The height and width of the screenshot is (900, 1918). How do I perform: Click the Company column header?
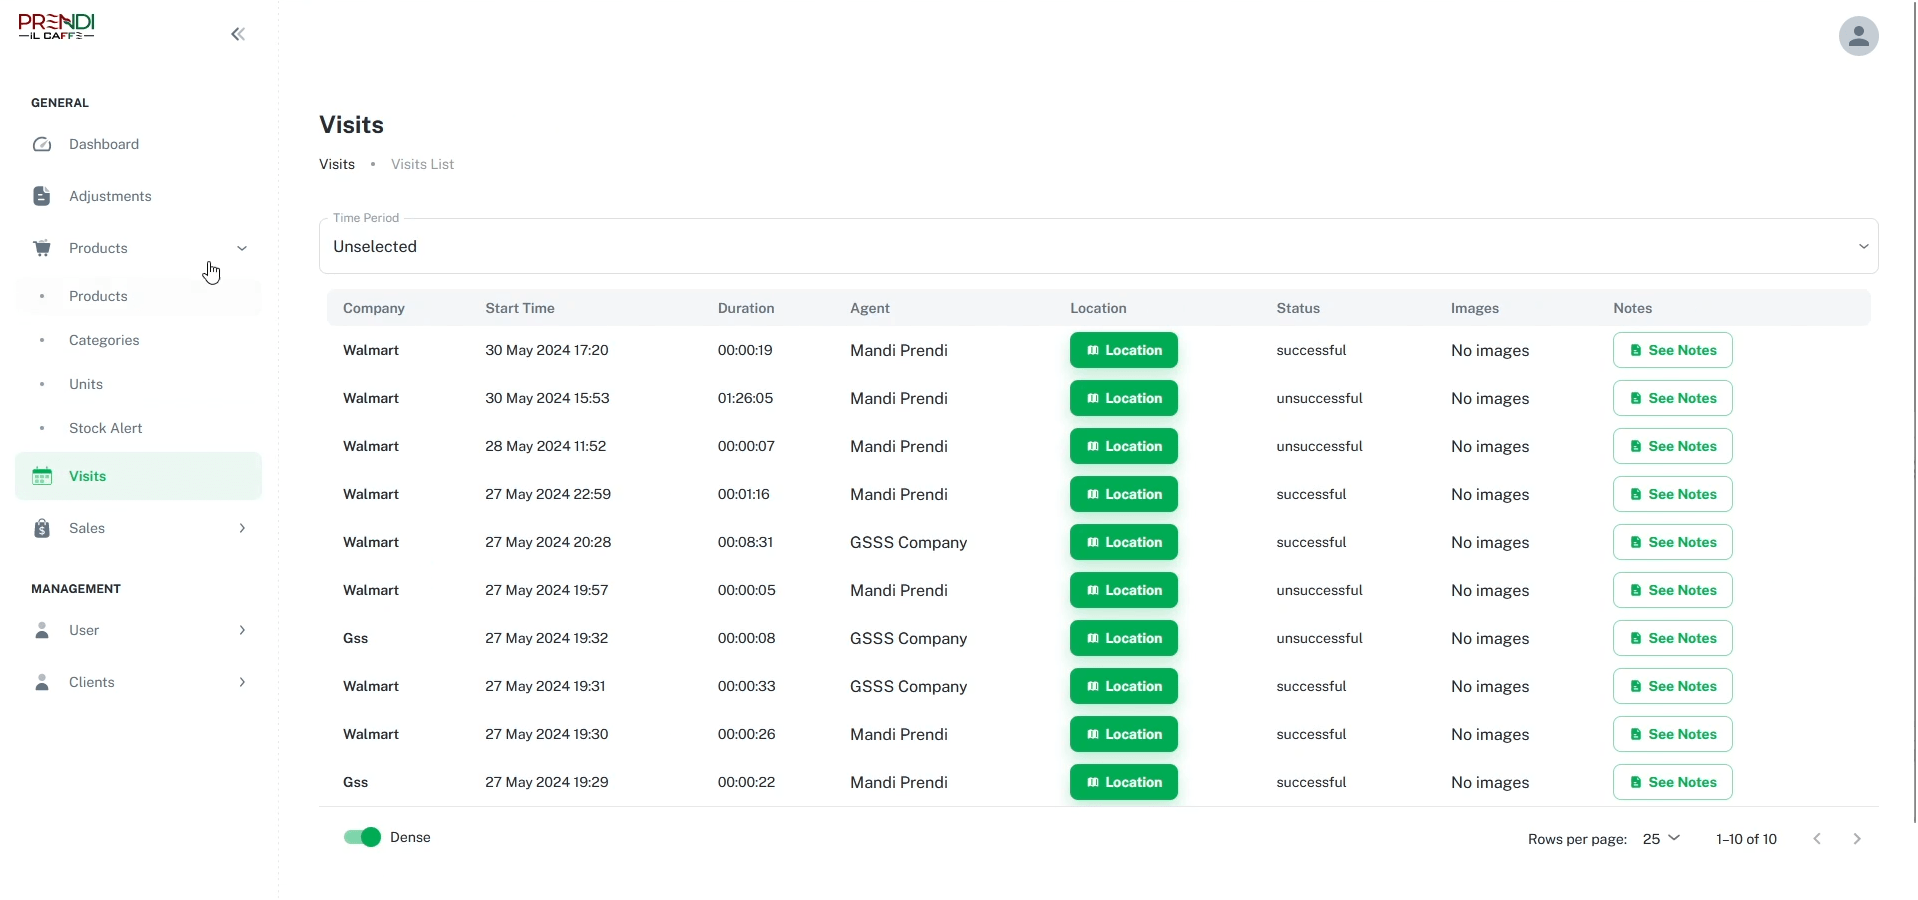click(x=374, y=308)
